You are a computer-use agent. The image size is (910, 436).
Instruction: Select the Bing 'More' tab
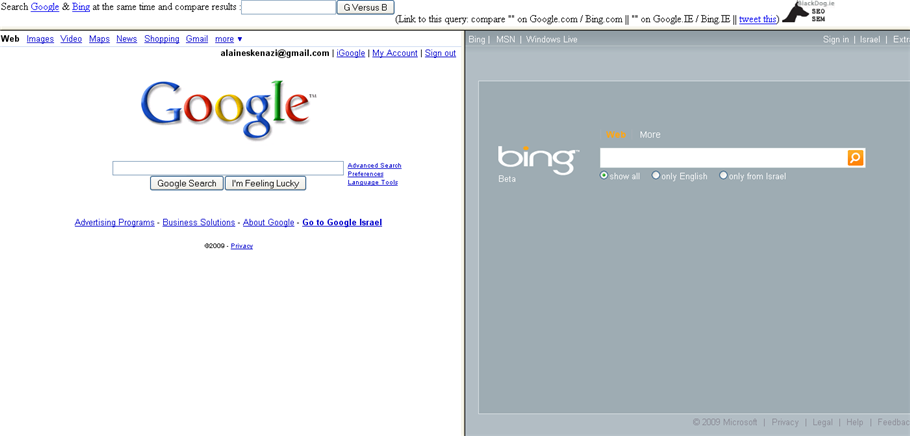pos(650,135)
